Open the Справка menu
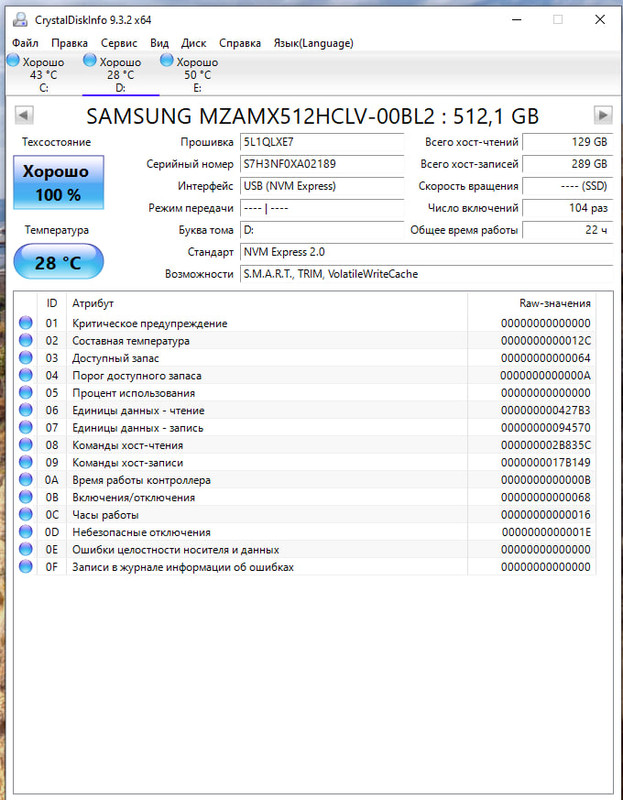The width and height of the screenshot is (623, 800). click(240, 43)
